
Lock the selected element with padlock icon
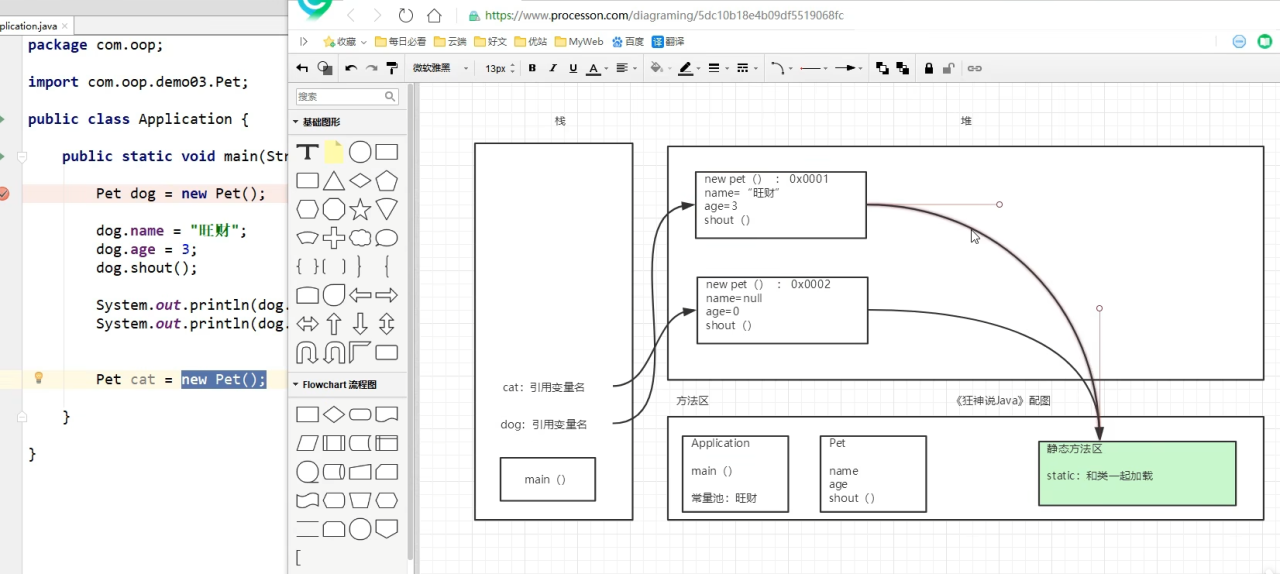pos(929,68)
